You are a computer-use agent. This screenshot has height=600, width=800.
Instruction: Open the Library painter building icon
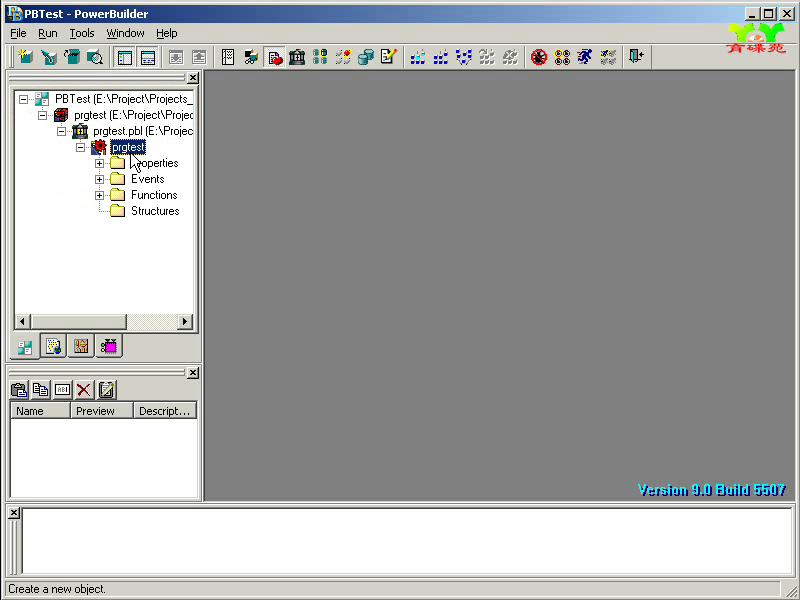[x=297, y=57]
